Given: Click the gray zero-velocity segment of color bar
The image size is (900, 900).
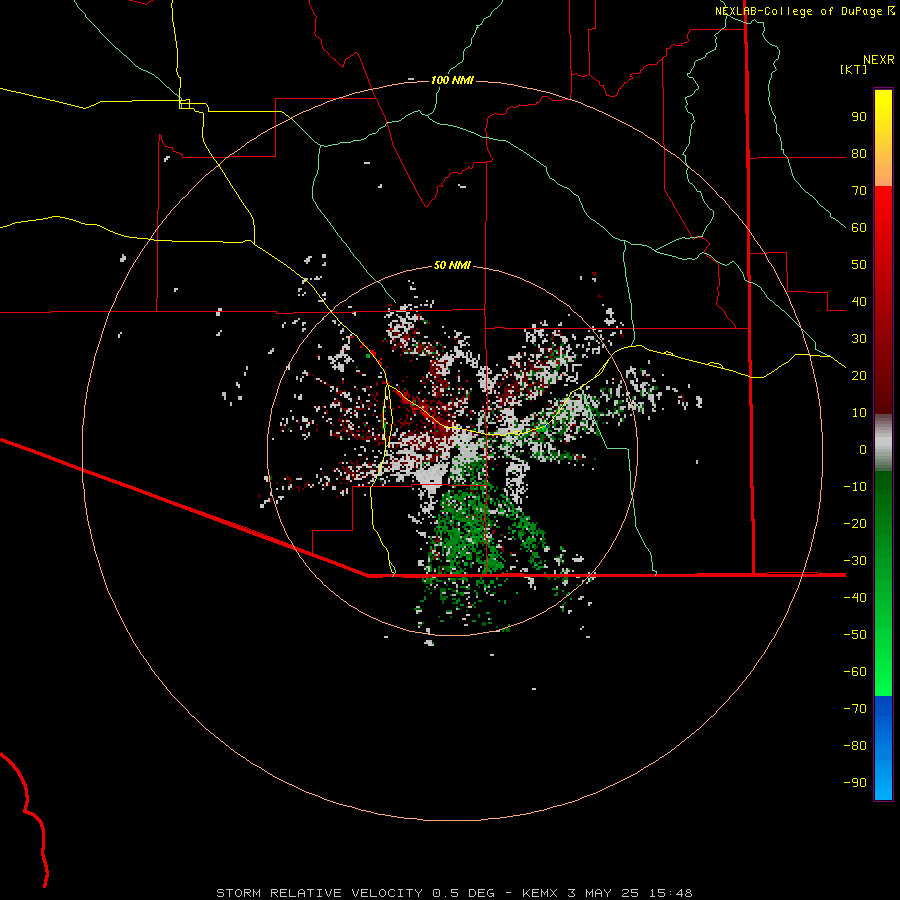Looking at the screenshot, I should [883, 443].
